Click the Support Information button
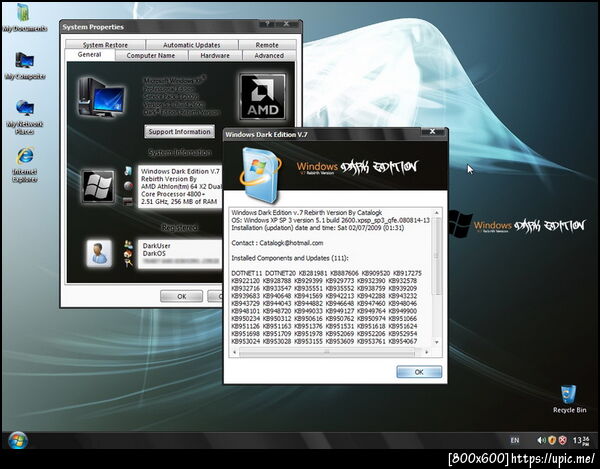 click(x=179, y=132)
